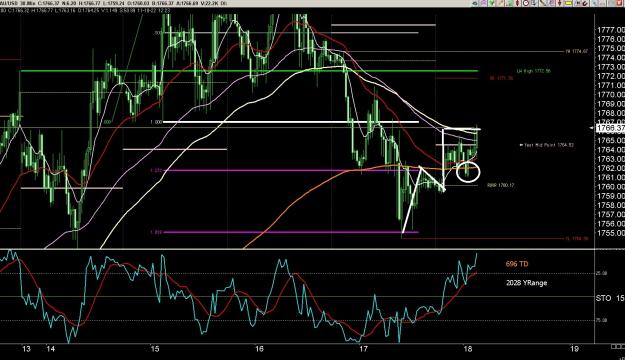Image resolution: width=625 pixels, height=360 pixels.
Task: Click date label 19 on time axis
Action: (x=574, y=349)
